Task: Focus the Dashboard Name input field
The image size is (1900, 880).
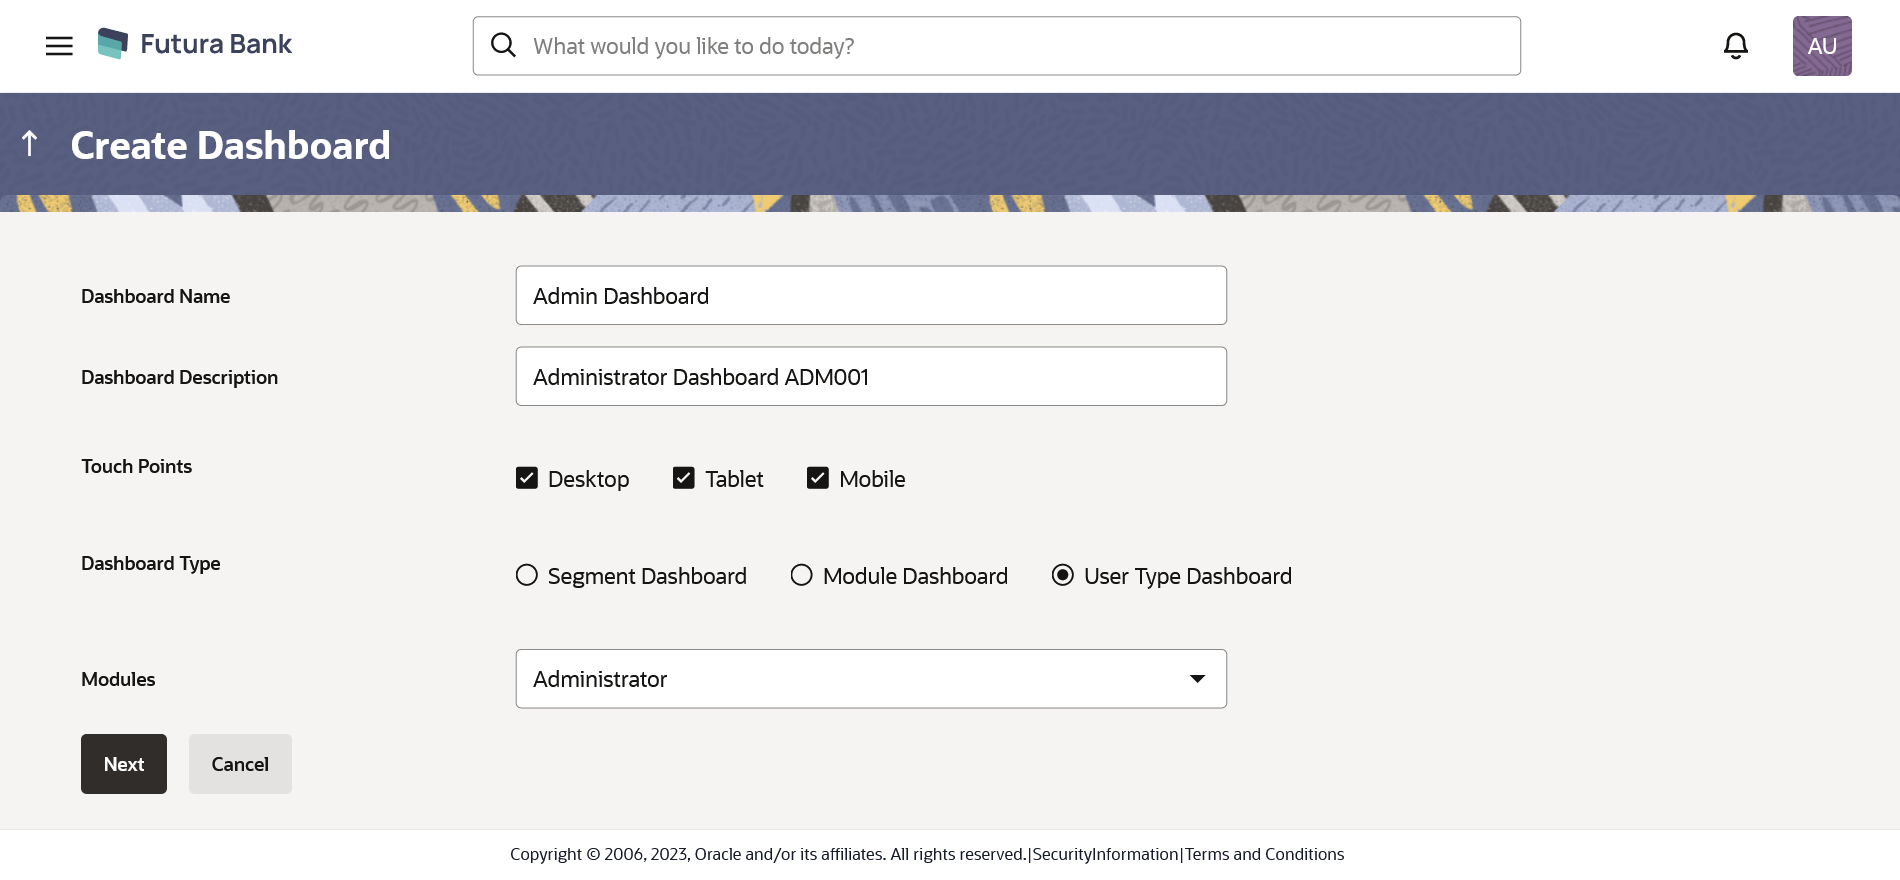Action: click(x=870, y=296)
